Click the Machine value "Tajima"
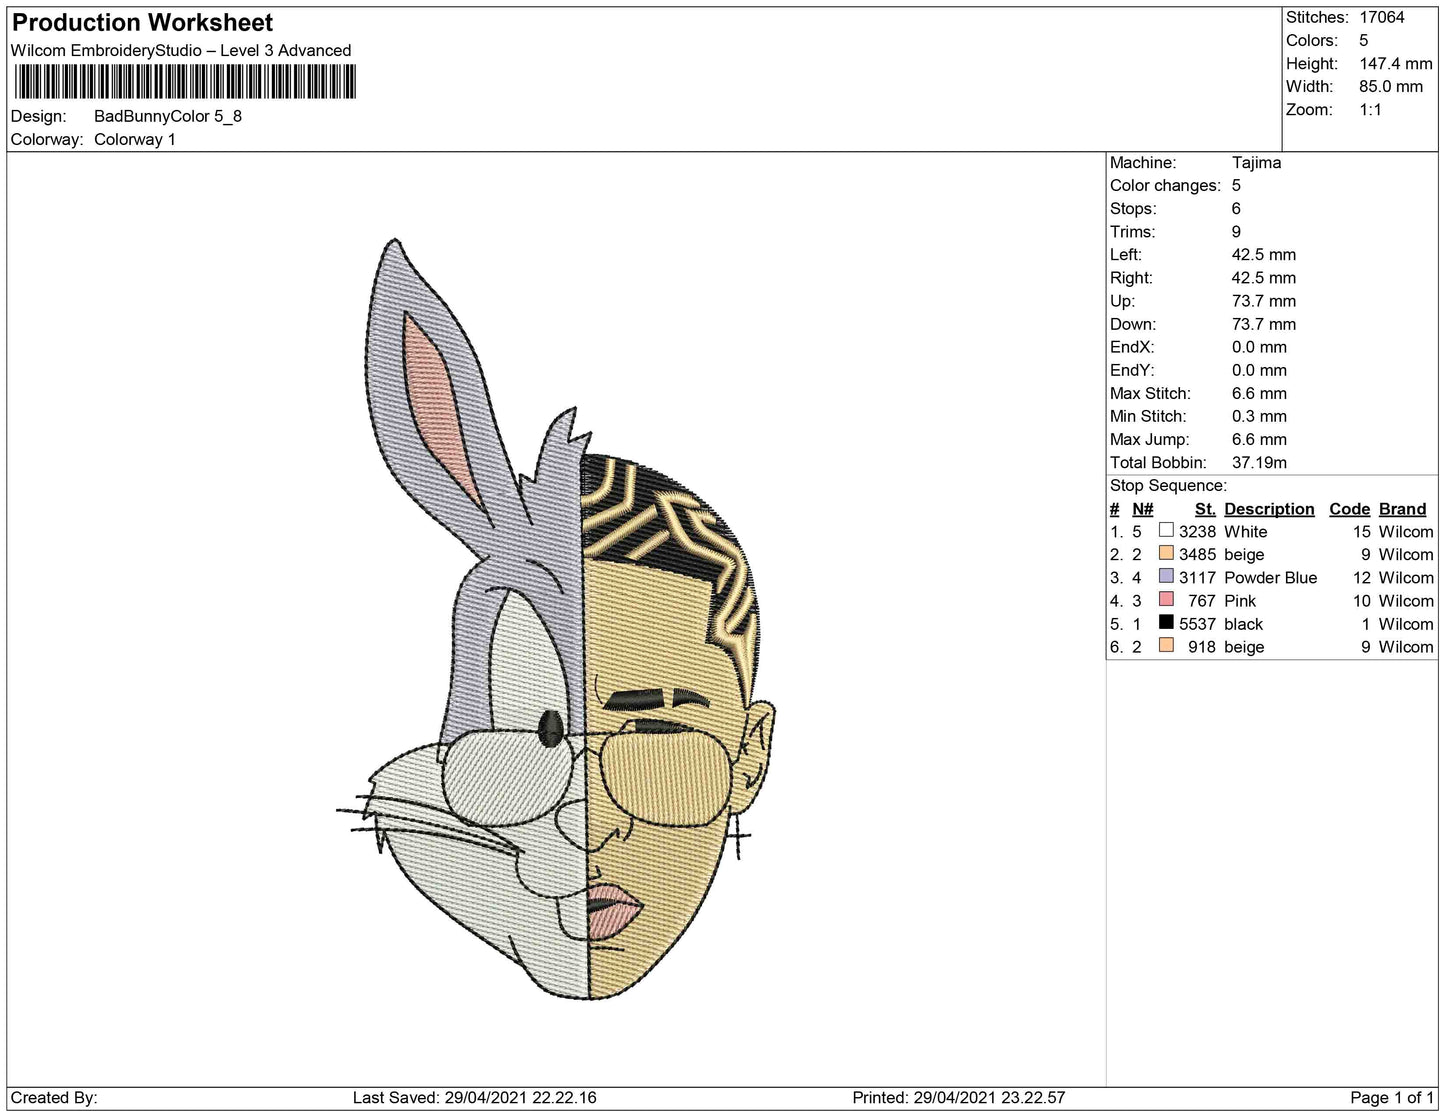 click(1256, 162)
